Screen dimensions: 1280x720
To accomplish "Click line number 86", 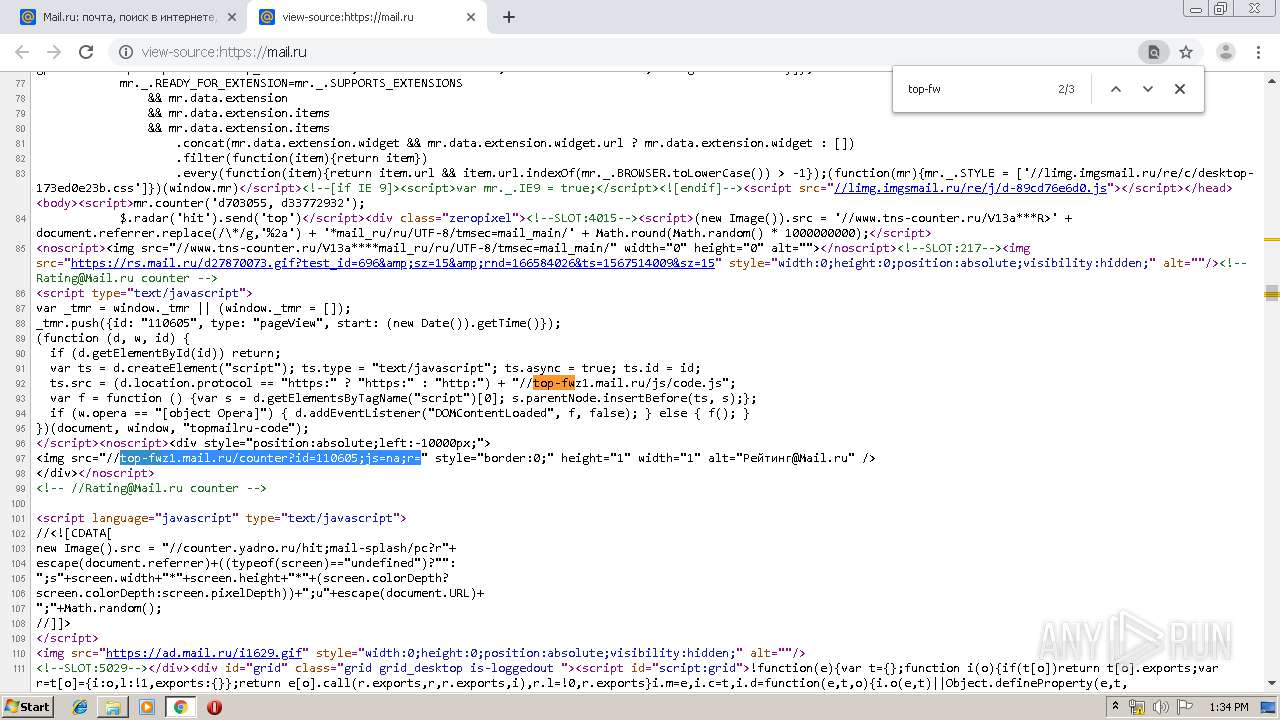I will (x=19, y=293).
